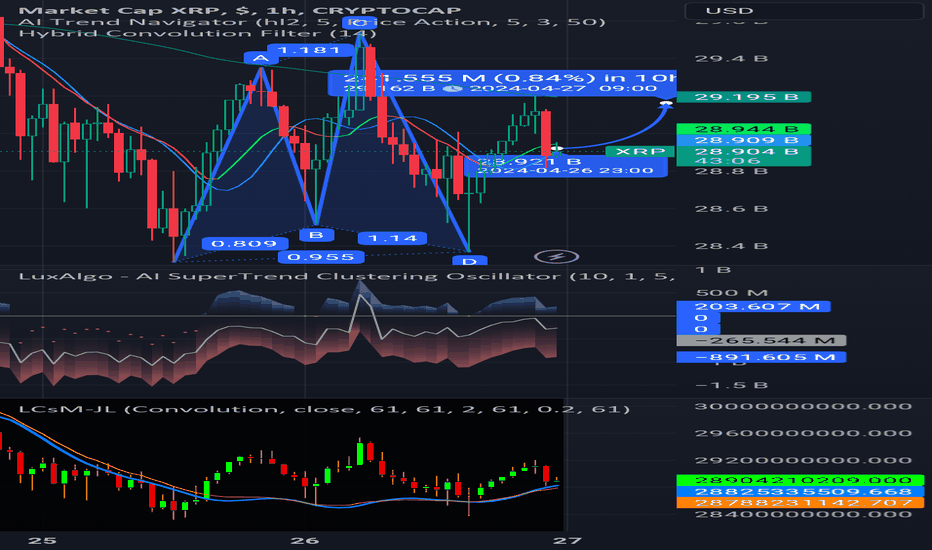Click the 203.607 M oscillator value
This screenshot has width=932, height=550.
[x=753, y=307]
